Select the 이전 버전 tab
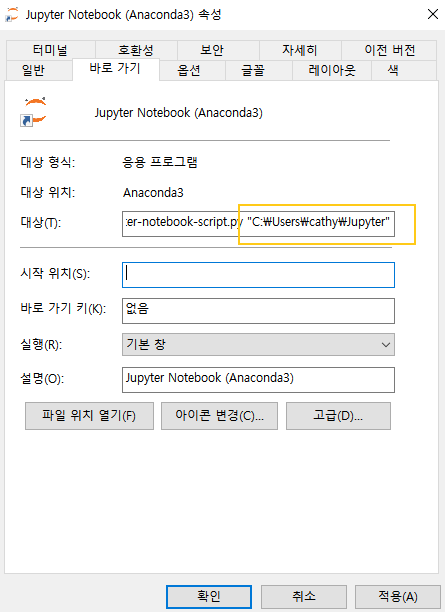Screen dimensions: 445x612 coord(389,50)
